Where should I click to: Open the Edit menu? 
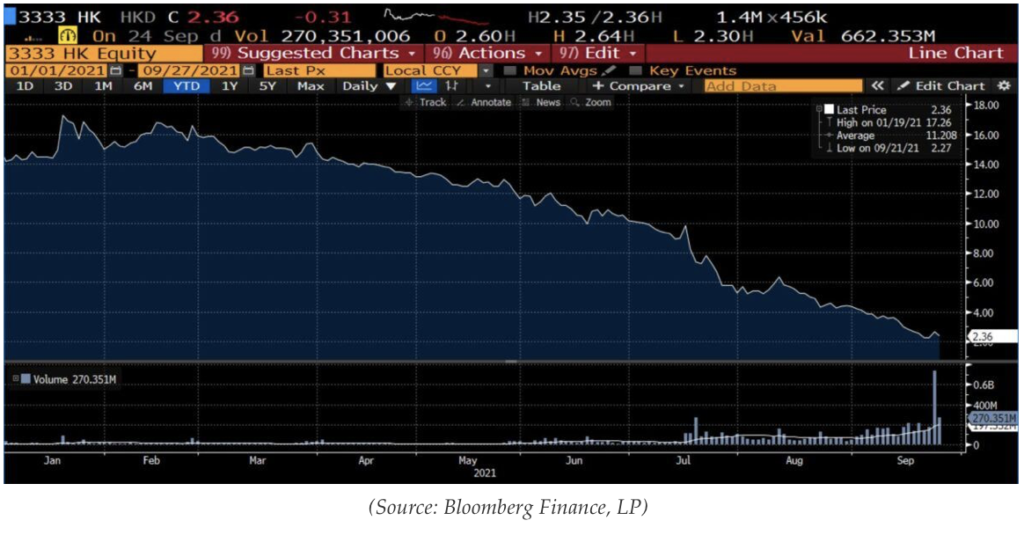click(598, 53)
